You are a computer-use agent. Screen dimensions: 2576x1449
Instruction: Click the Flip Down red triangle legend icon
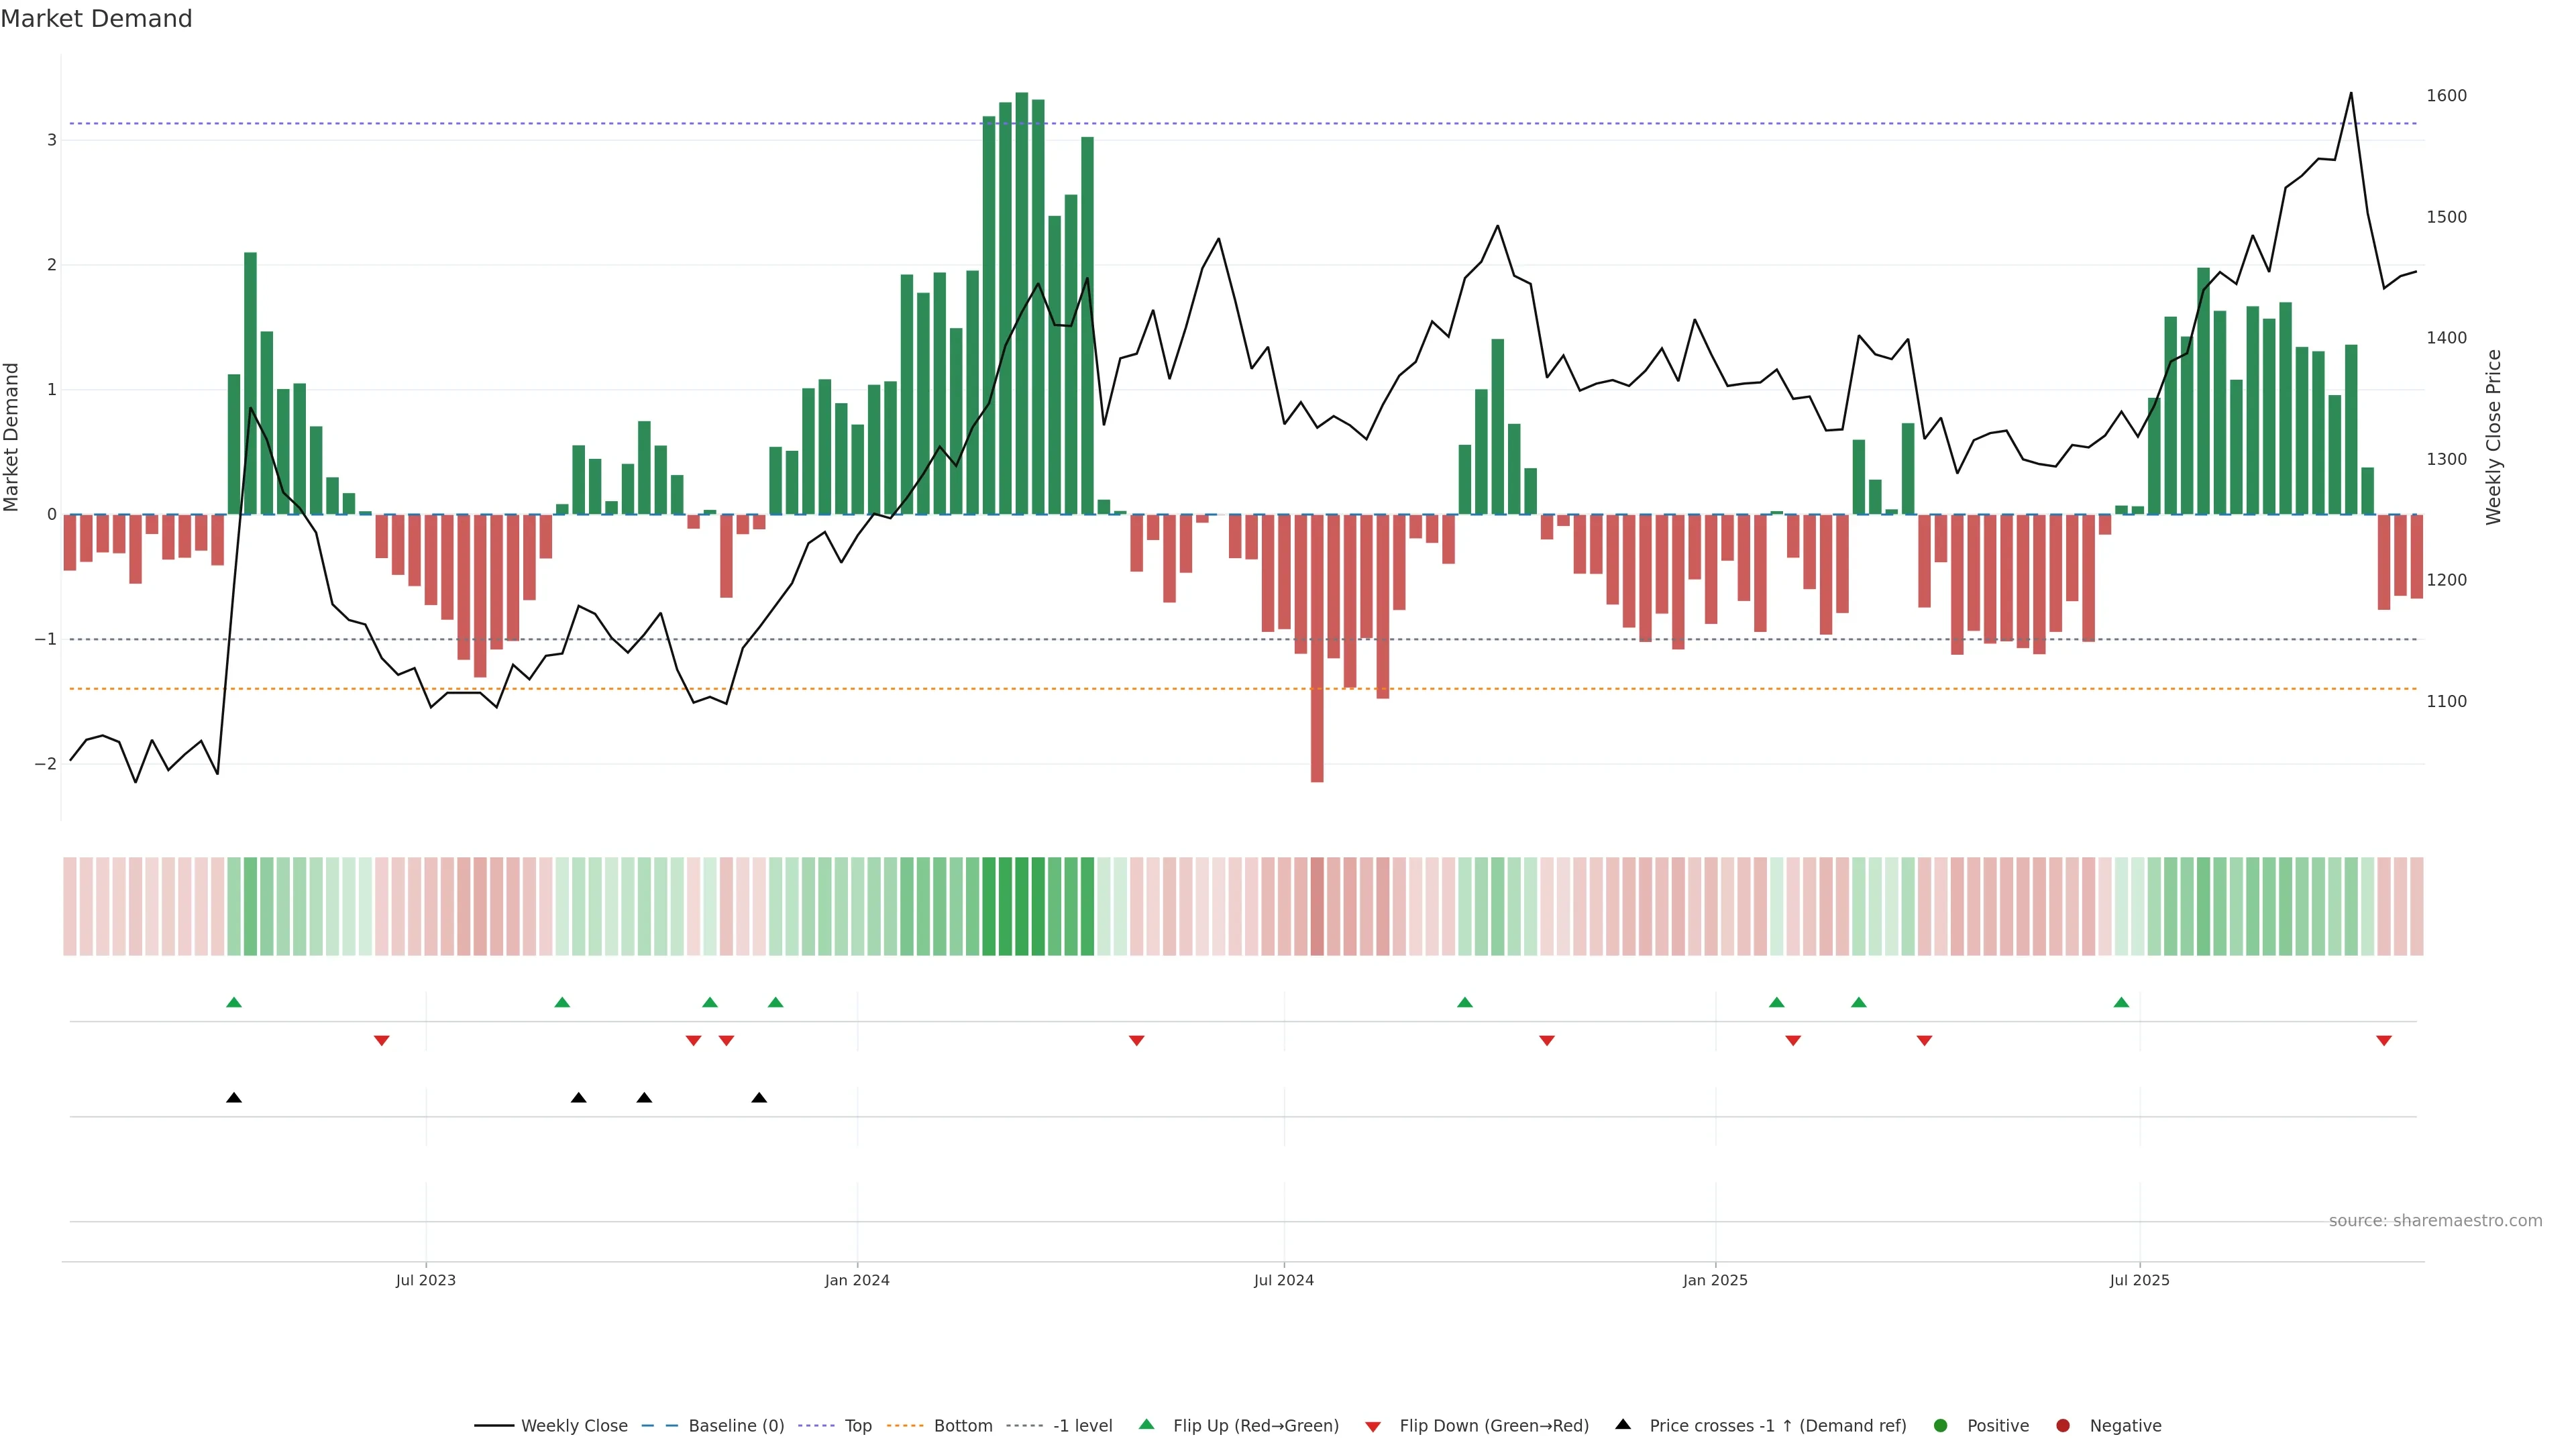[x=1373, y=1426]
